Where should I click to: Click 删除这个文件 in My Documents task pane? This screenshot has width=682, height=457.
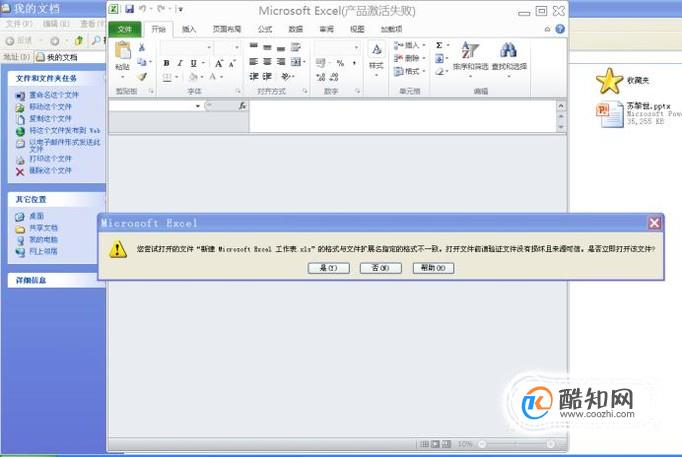[x=50, y=170]
